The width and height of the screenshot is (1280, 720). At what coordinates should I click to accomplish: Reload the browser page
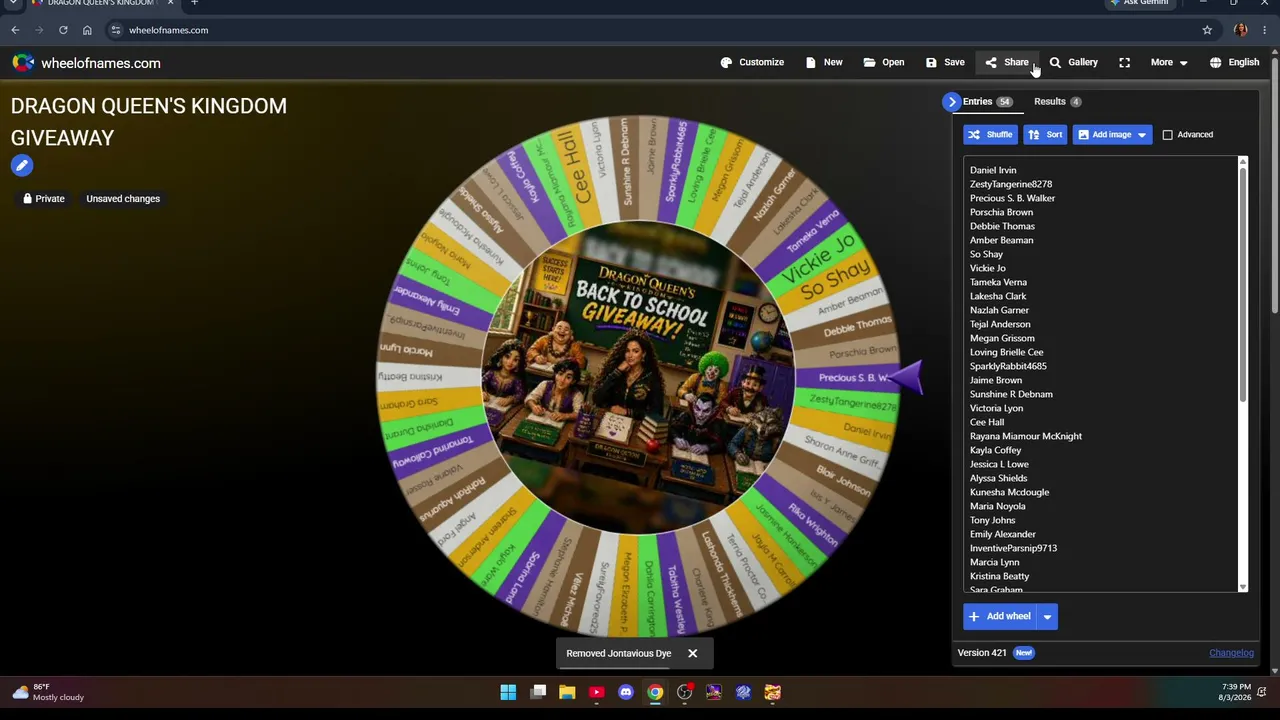63,30
